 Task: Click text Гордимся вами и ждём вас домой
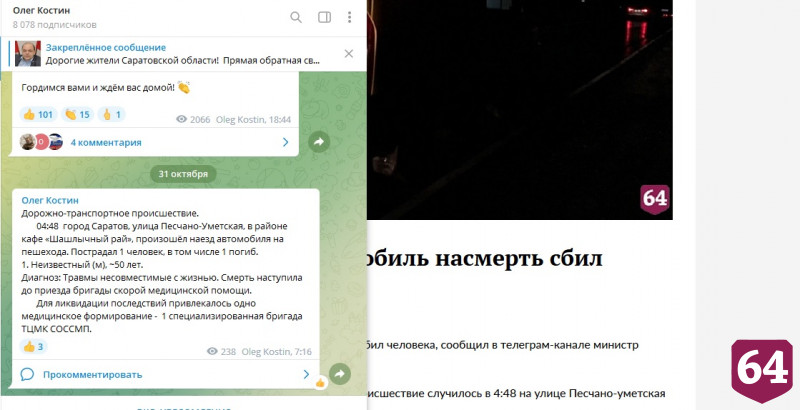98,88
